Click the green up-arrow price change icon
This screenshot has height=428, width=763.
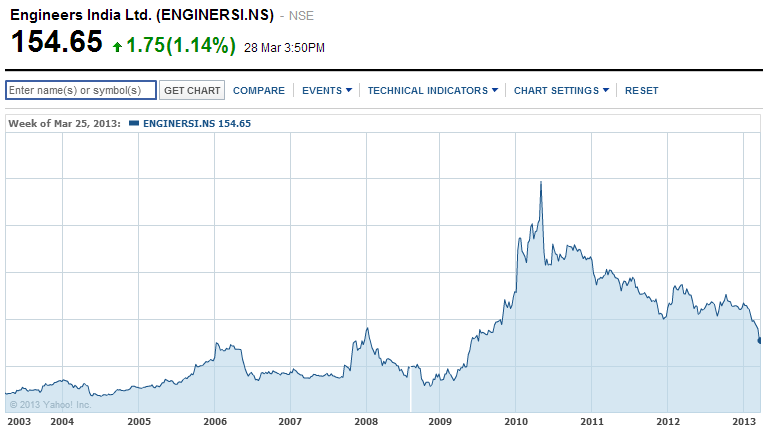point(117,47)
